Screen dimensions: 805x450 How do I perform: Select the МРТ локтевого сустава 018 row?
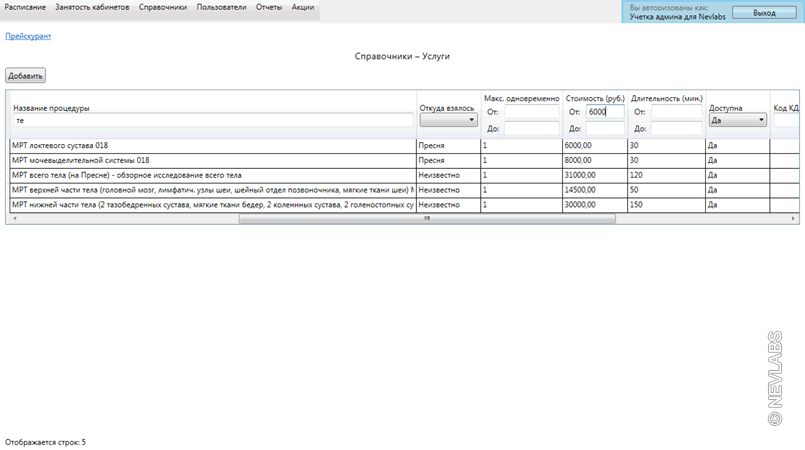(212, 145)
